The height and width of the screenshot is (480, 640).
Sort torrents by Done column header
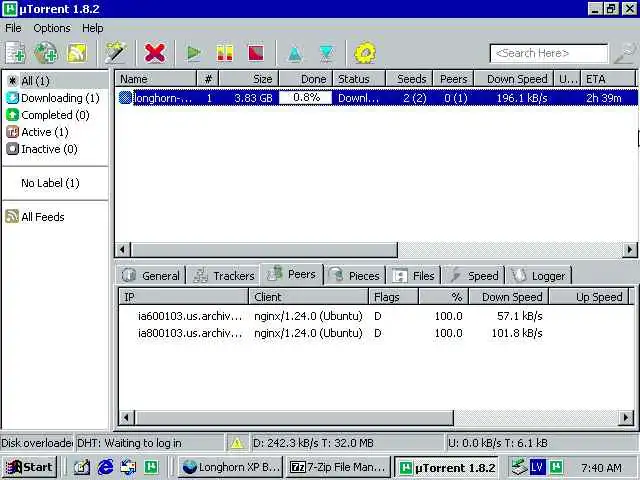tap(305, 79)
